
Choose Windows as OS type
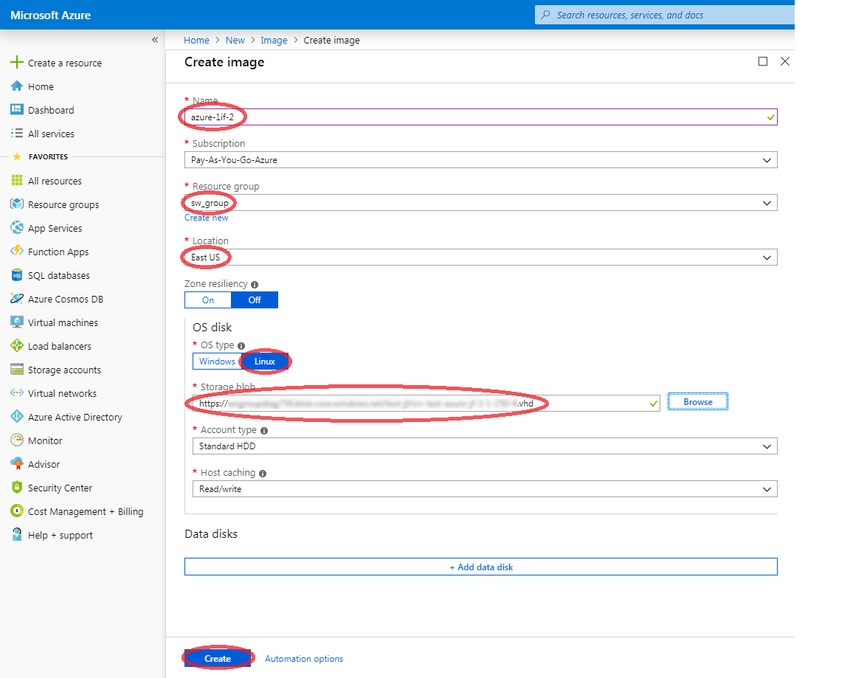click(x=217, y=361)
